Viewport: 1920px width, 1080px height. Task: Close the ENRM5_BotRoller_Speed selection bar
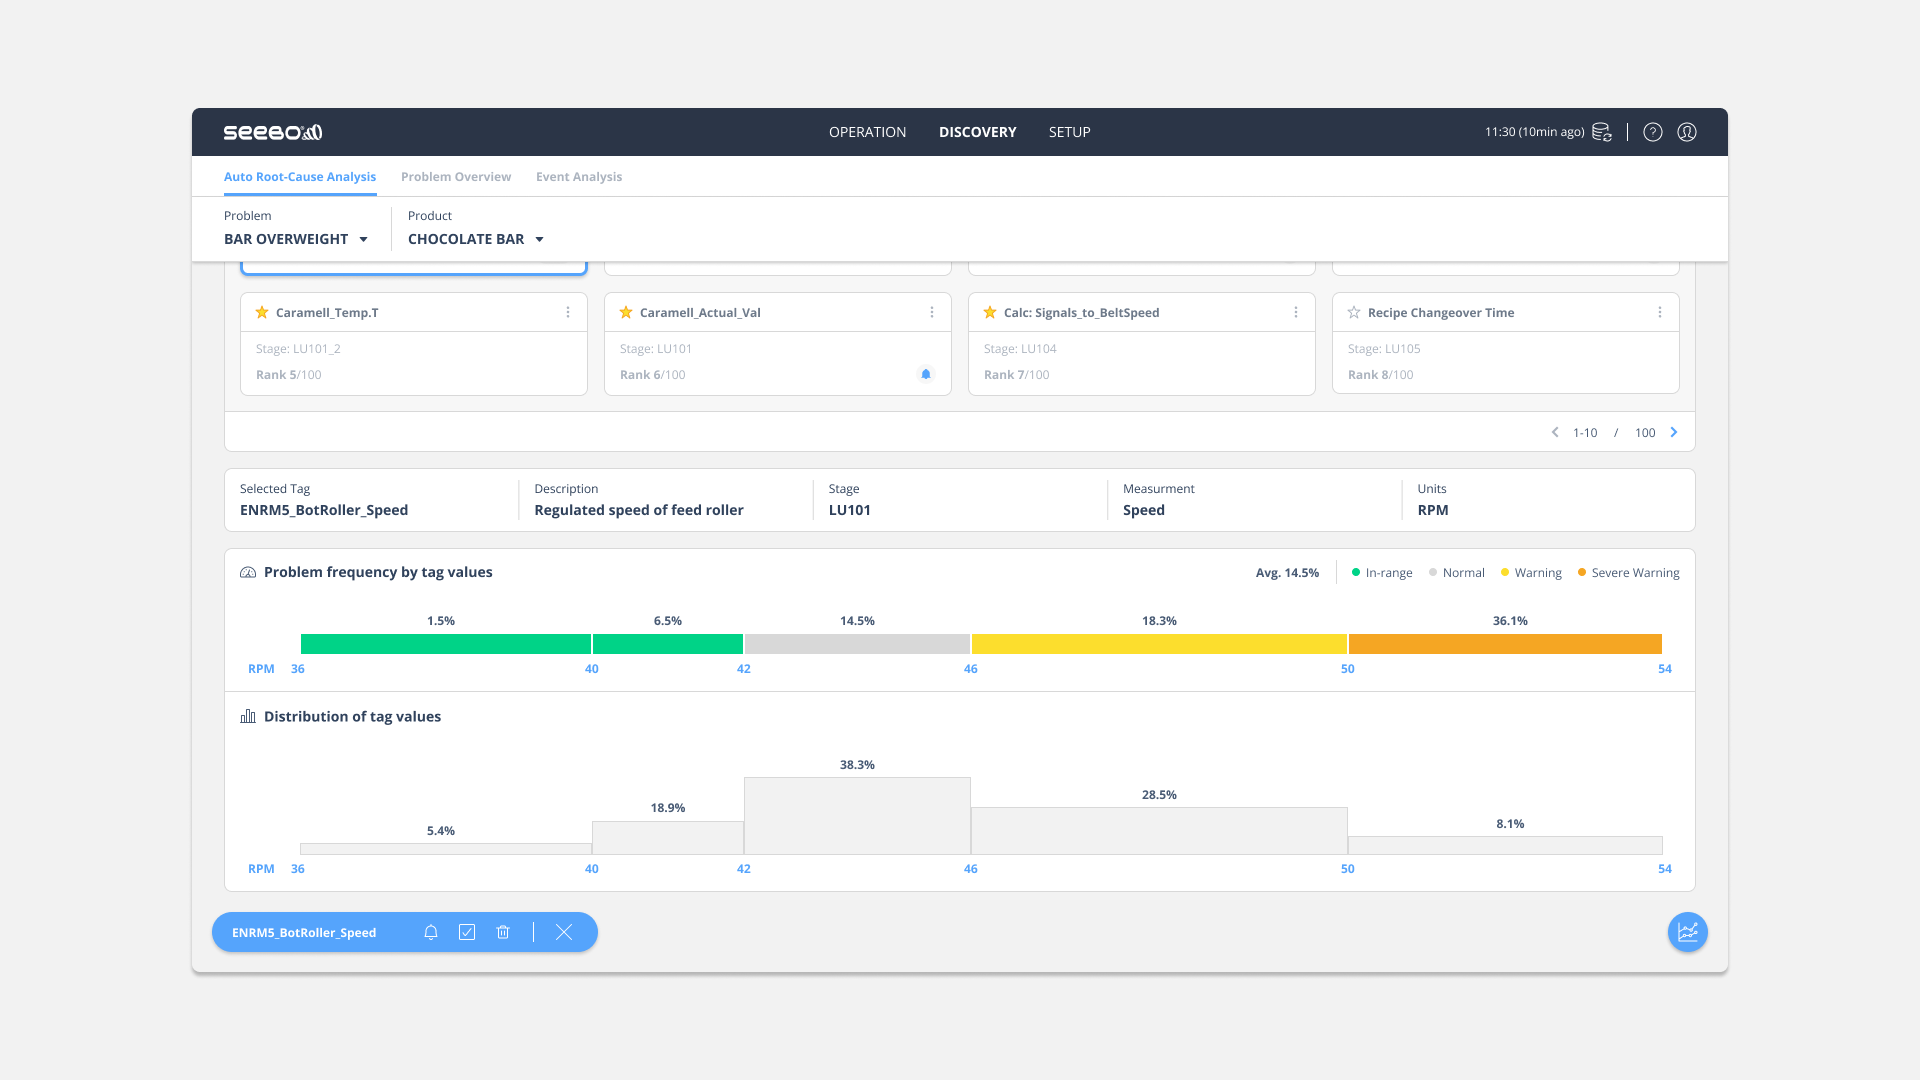pos(564,932)
